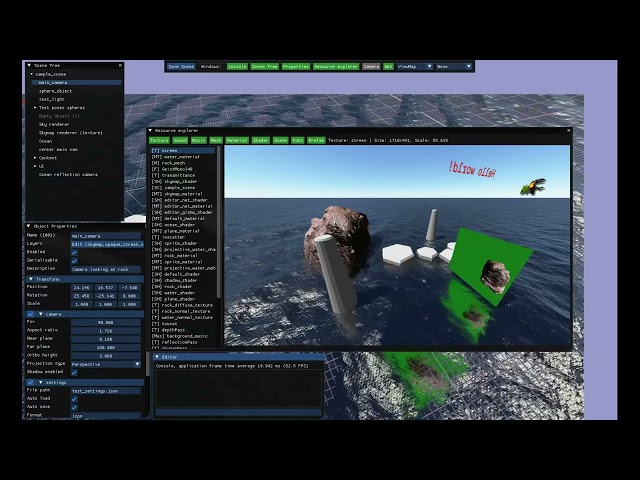This screenshot has height=480, width=640.
Task: Toggle the camera component checkbox
Action: tap(31, 314)
